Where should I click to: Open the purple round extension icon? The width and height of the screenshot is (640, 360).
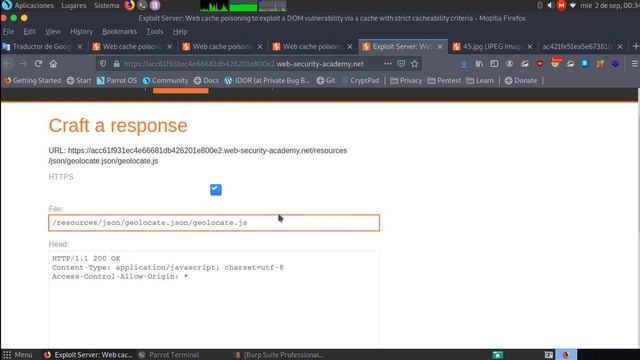coord(616,64)
